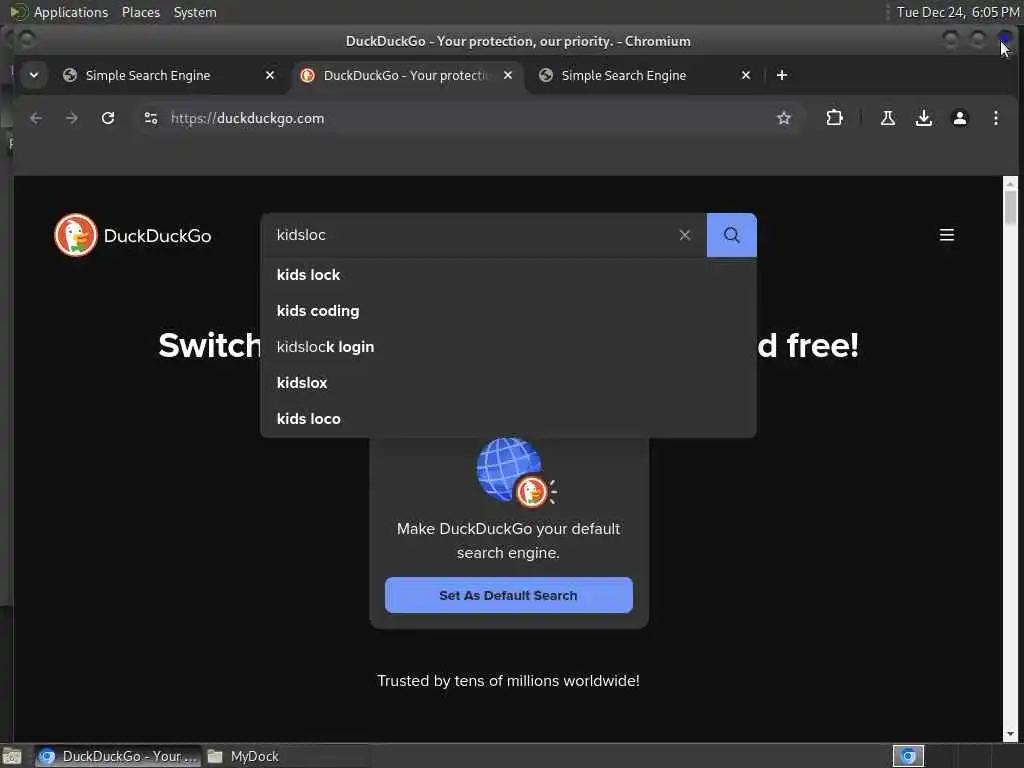Click the page vertical scrollbar thumb
The height and width of the screenshot is (768, 1024).
(x=1010, y=207)
